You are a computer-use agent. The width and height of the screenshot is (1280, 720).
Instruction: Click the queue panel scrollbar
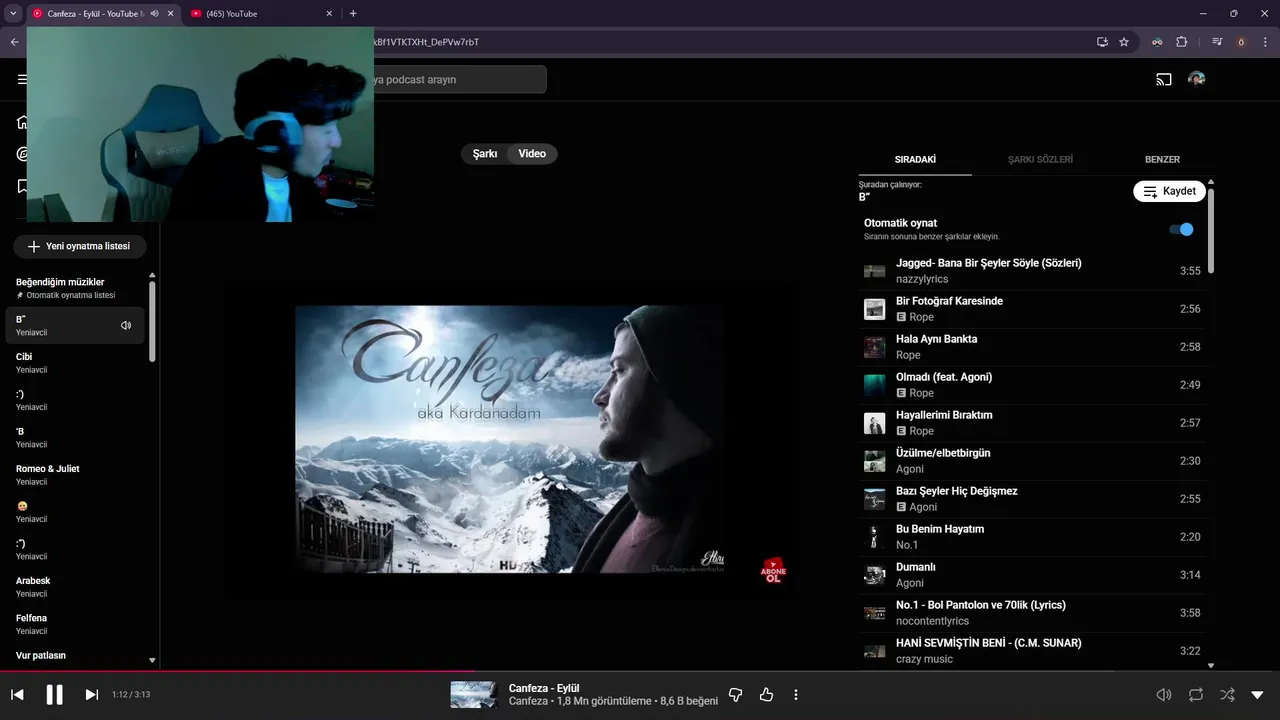point(1211,230)
